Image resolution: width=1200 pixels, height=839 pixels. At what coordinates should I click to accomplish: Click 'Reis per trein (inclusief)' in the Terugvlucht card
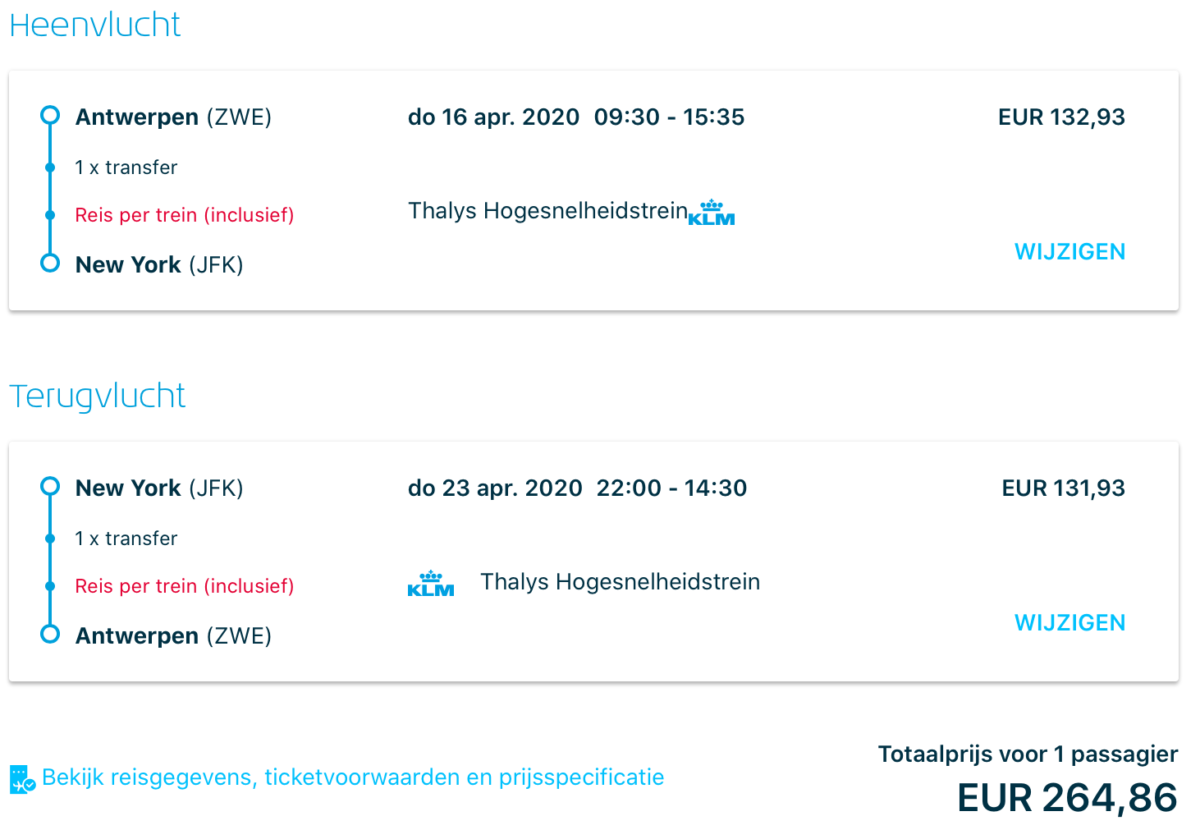pyautogui.click(x=184, y=586)
